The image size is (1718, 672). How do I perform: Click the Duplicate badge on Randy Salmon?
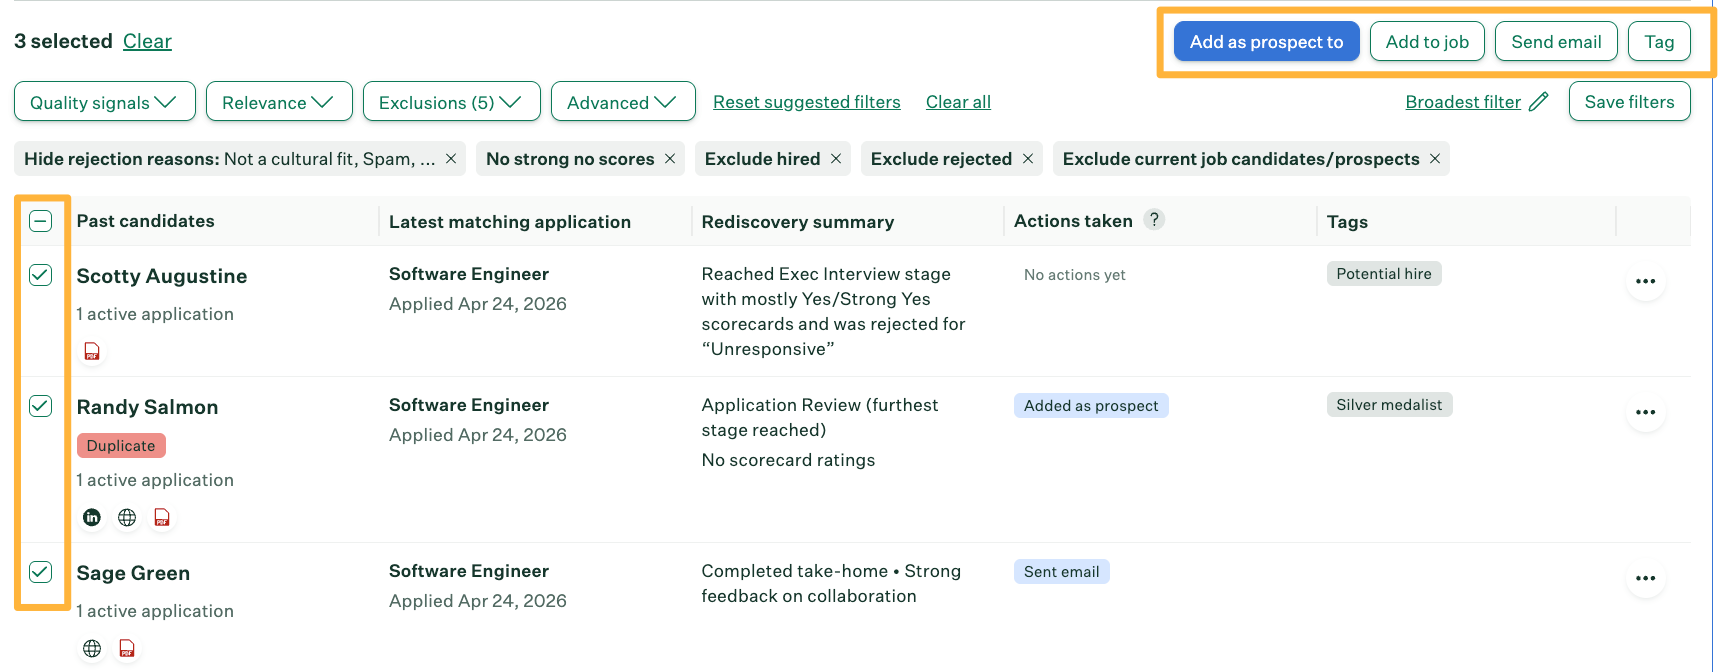click(121, 445)
